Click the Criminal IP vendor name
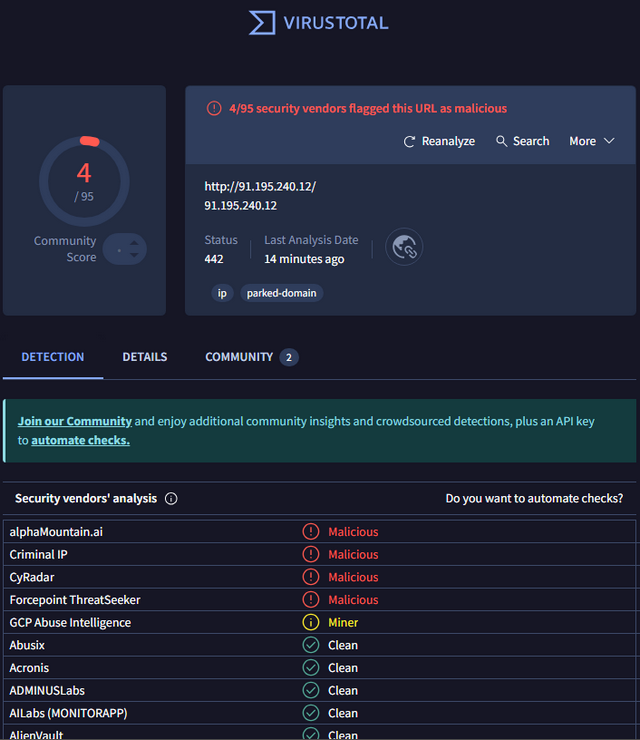The height and width of the screenshot is (740, 640). click(38, 555)
